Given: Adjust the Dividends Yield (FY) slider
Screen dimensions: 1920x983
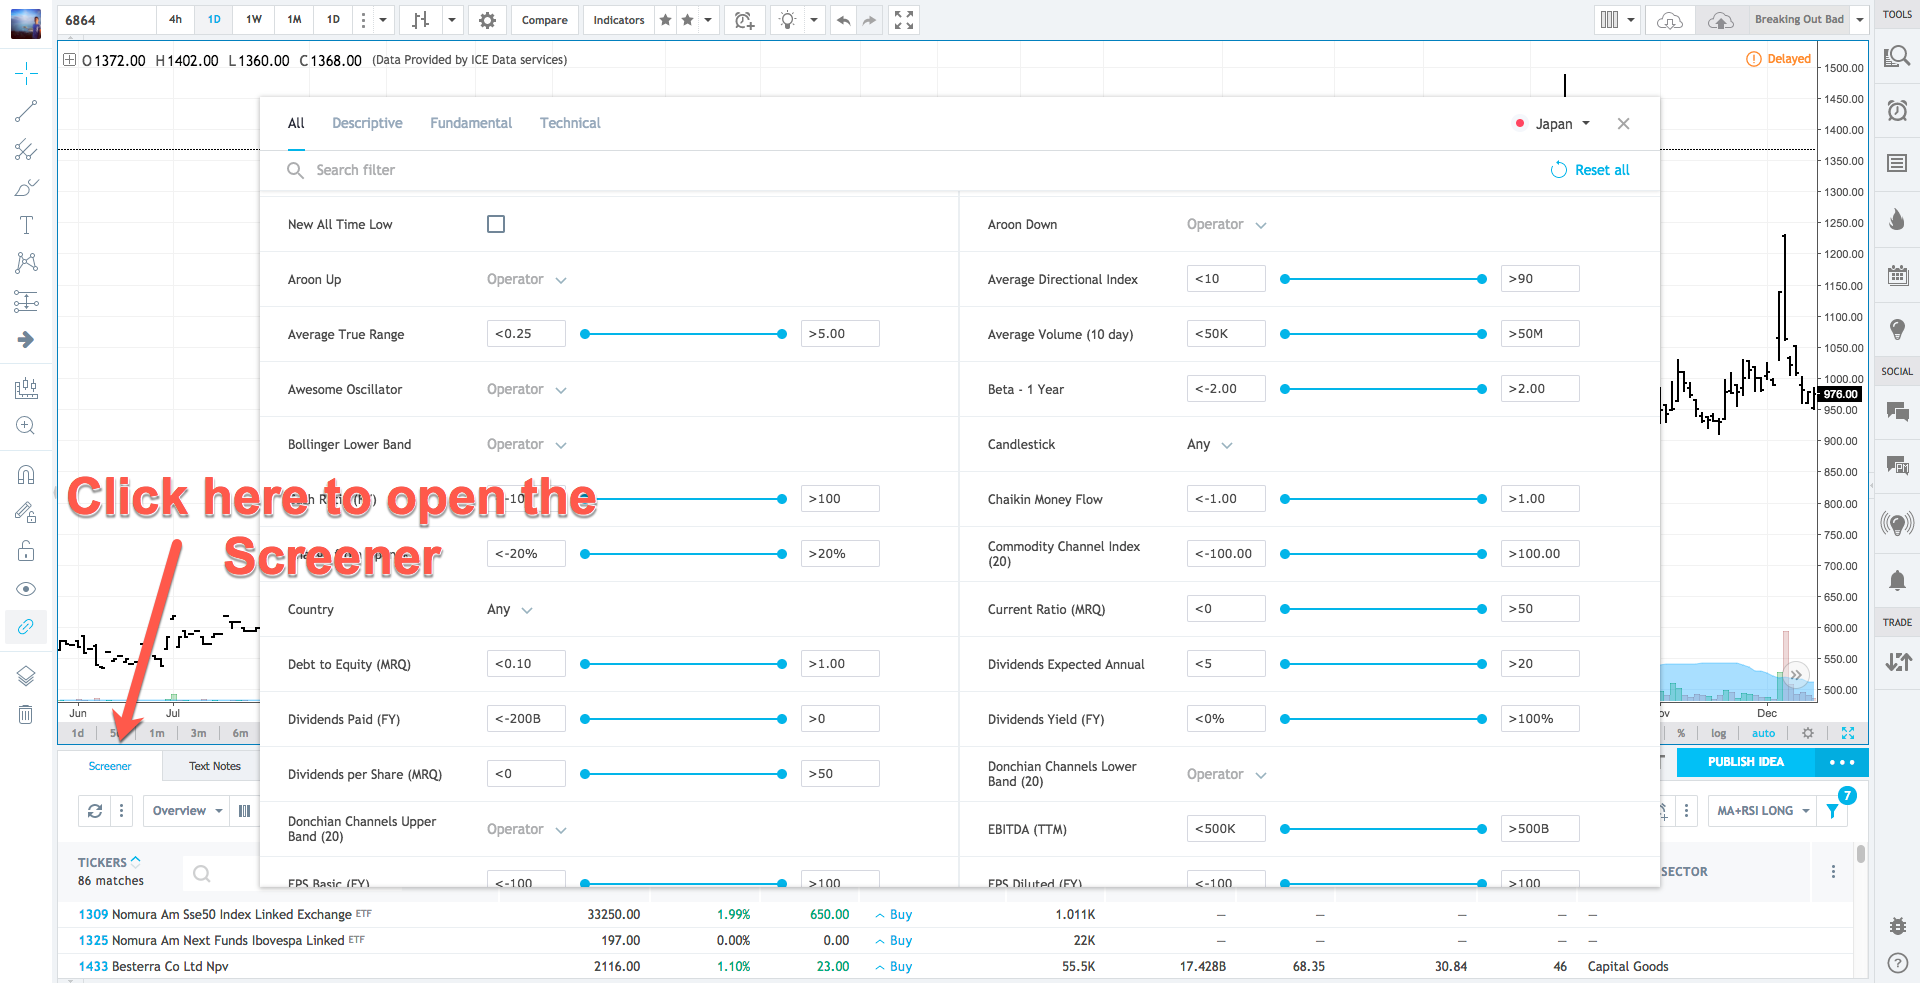Looking at the screenshot, I should 1384,719.
